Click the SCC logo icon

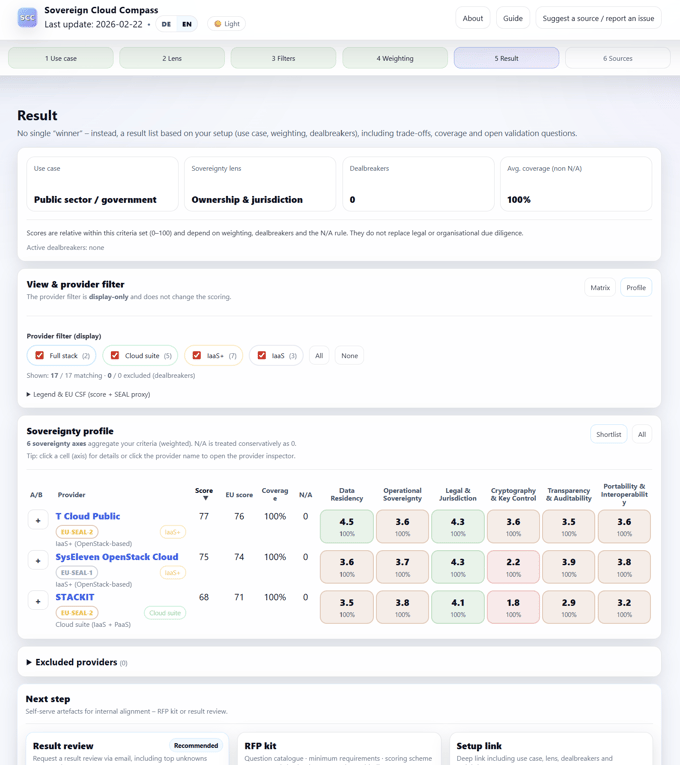tap(27, 18)
